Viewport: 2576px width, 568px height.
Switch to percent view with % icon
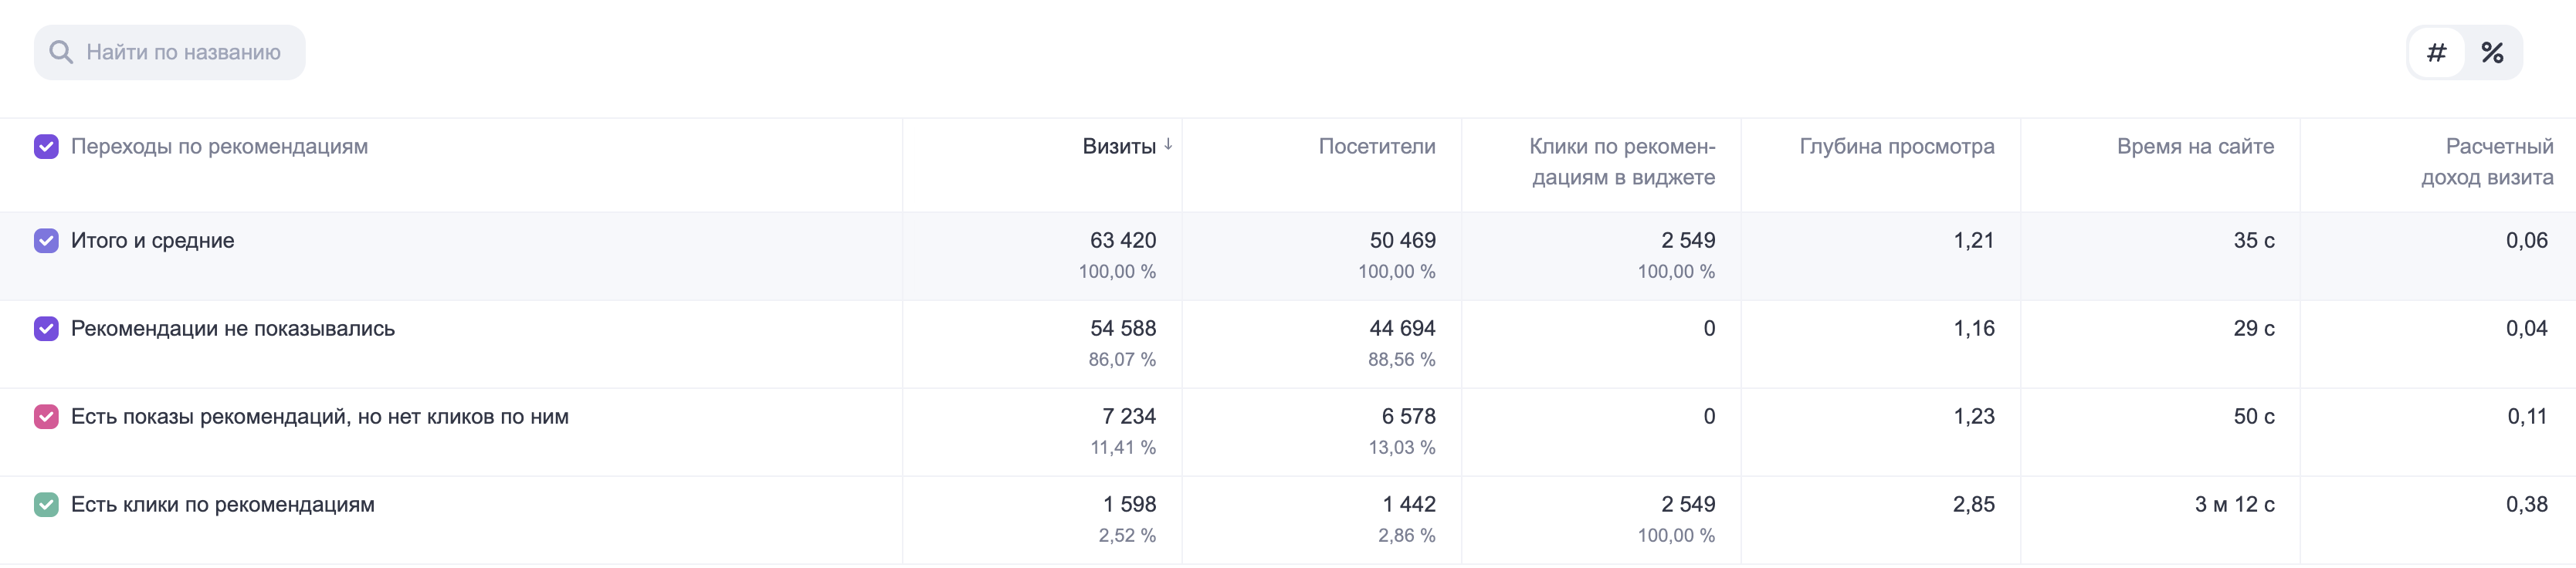[2492, 52]
